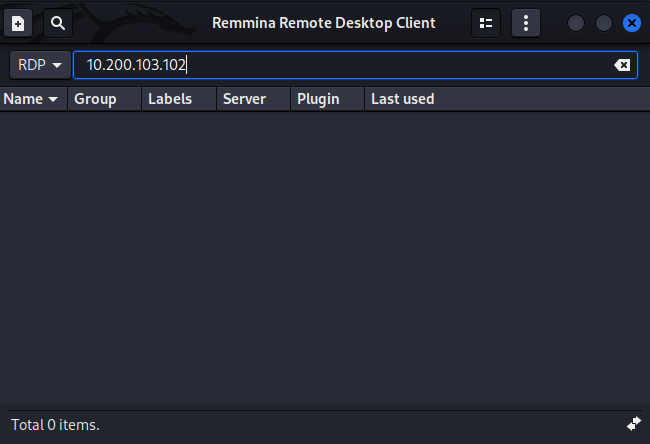This screenshot has height=444, width=650.
Task: Click the 'Total 0 items.' status text
Action: pos(55,425)
